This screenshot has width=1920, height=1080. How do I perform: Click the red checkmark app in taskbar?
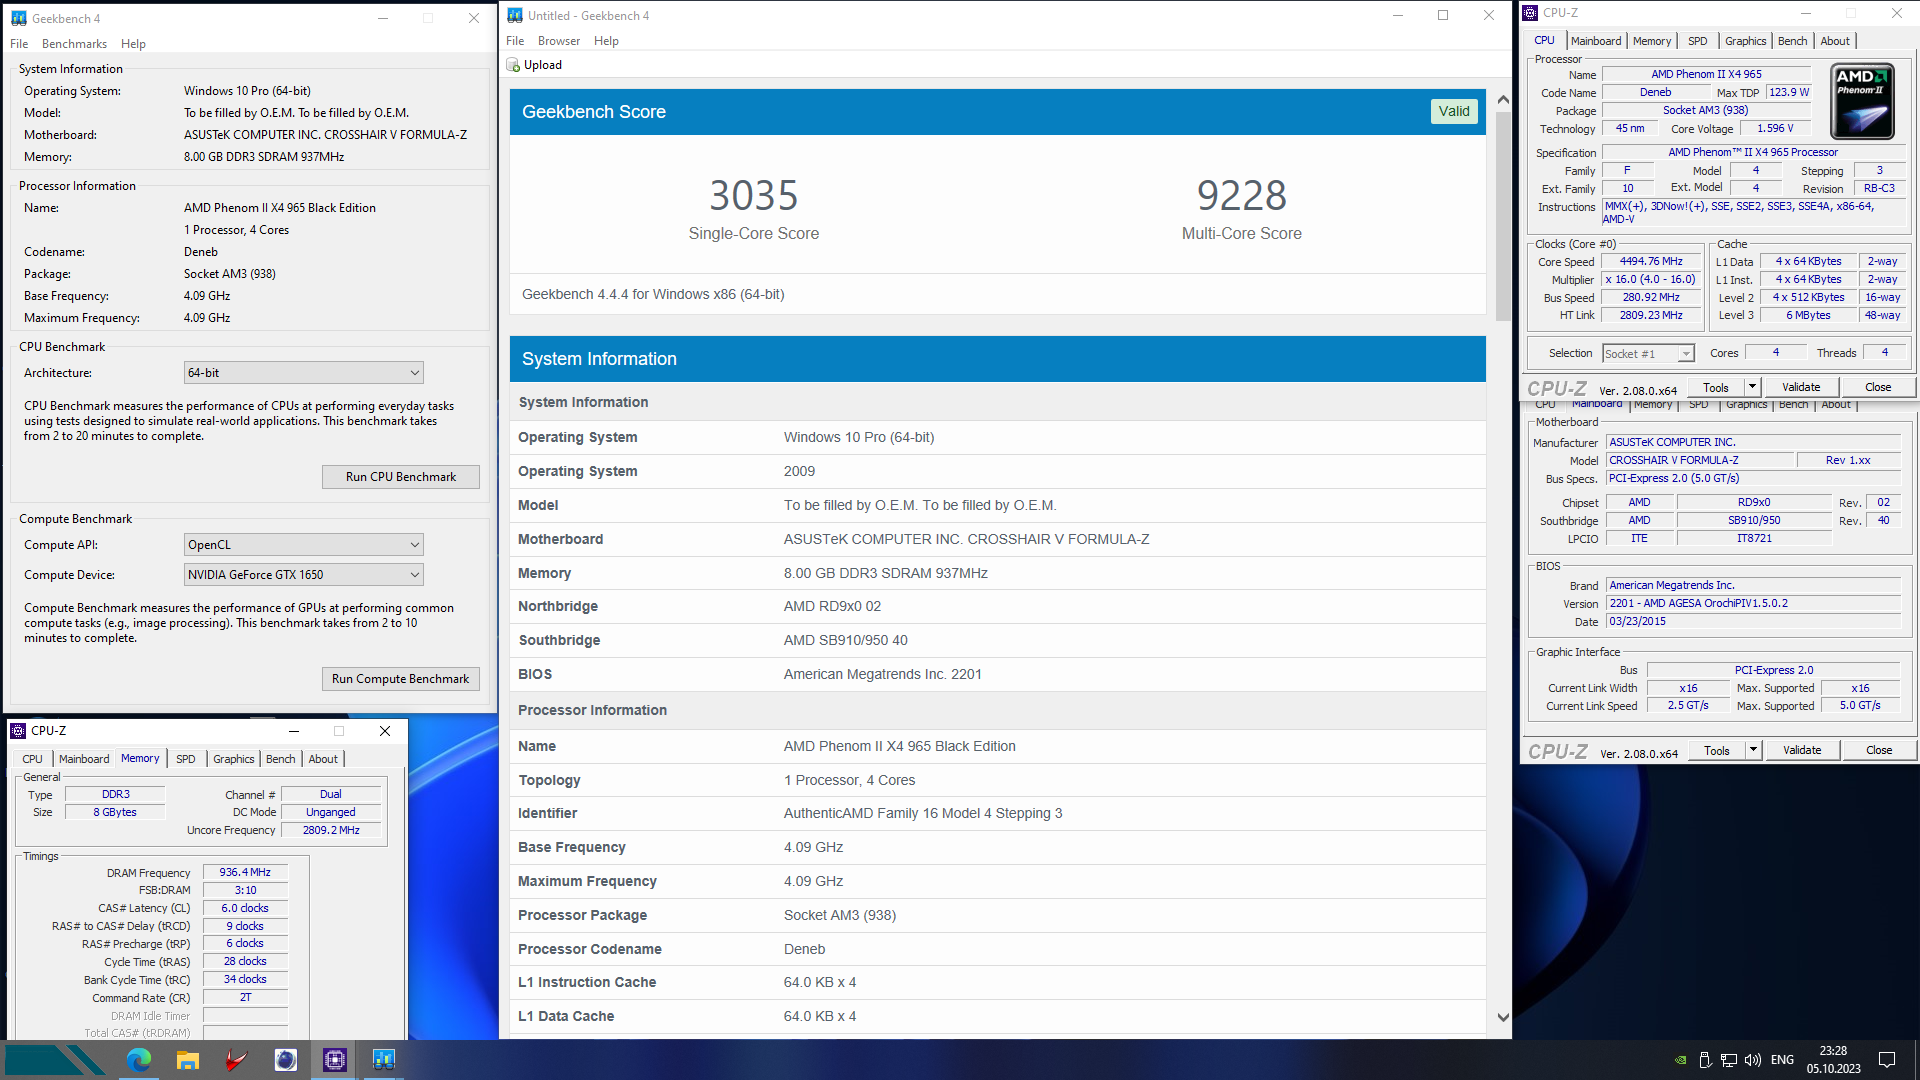(x=236, y=1060)
